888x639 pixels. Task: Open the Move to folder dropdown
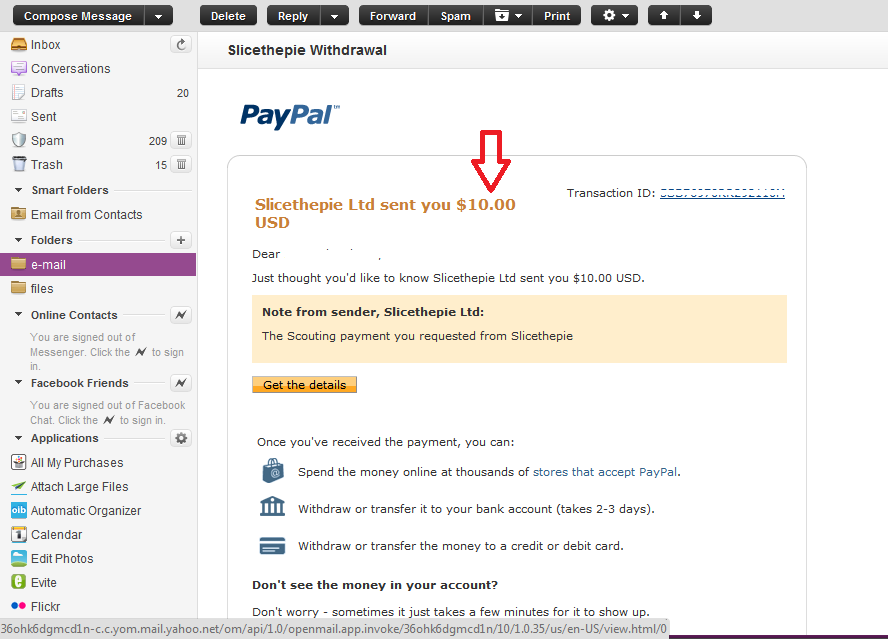[x=508, y=16]
